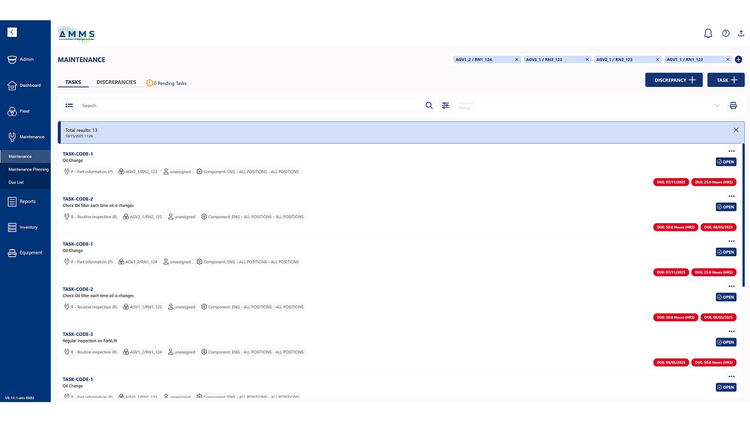The width and height of the screenshot is (750, 422).
Task: Click the upload/export icon in header
Action: (741, 33)
